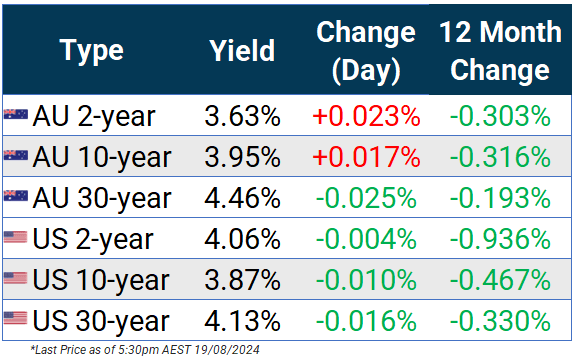Select the Yield column header
The image size is (573, 362).
242,50
